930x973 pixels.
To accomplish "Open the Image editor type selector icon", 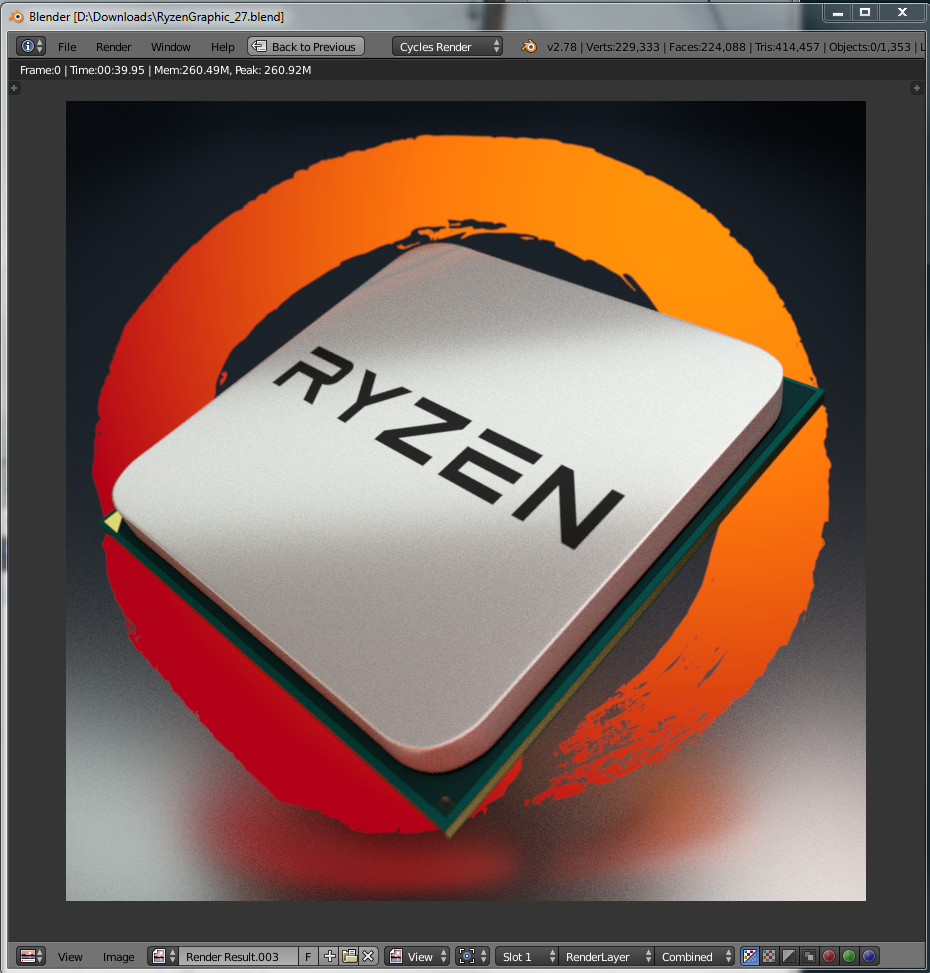I will click(31, 957).
